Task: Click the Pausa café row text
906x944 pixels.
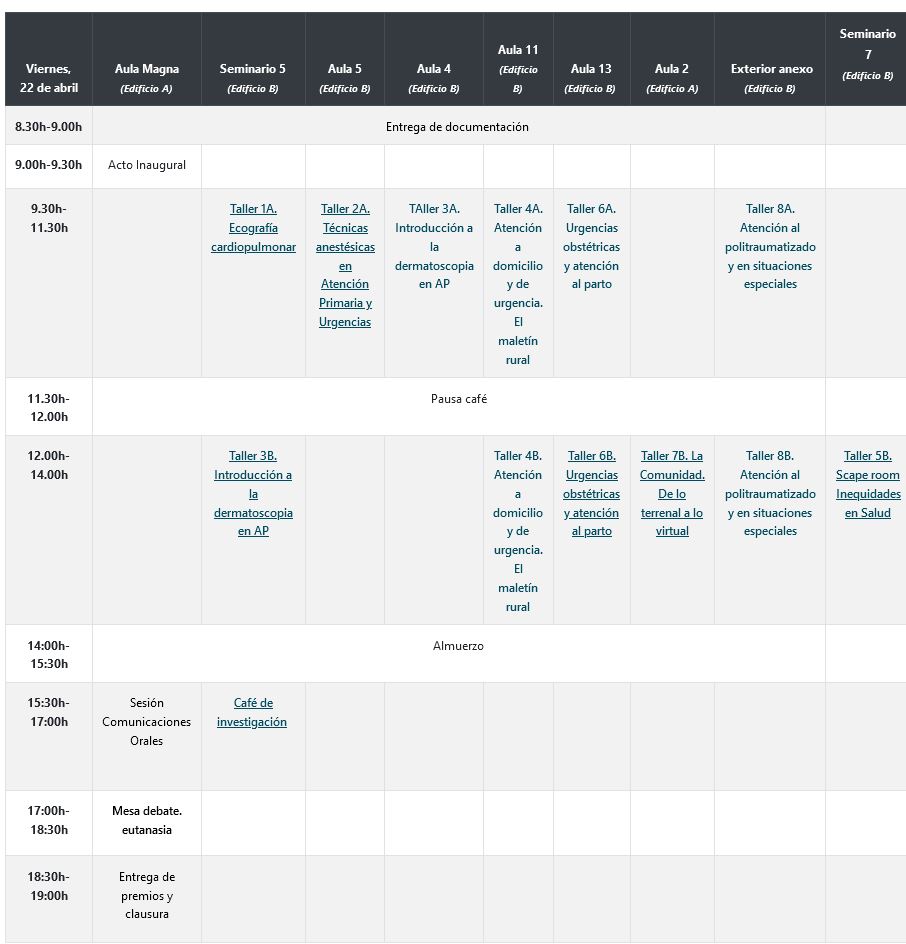Action: (x=459, y=399)
